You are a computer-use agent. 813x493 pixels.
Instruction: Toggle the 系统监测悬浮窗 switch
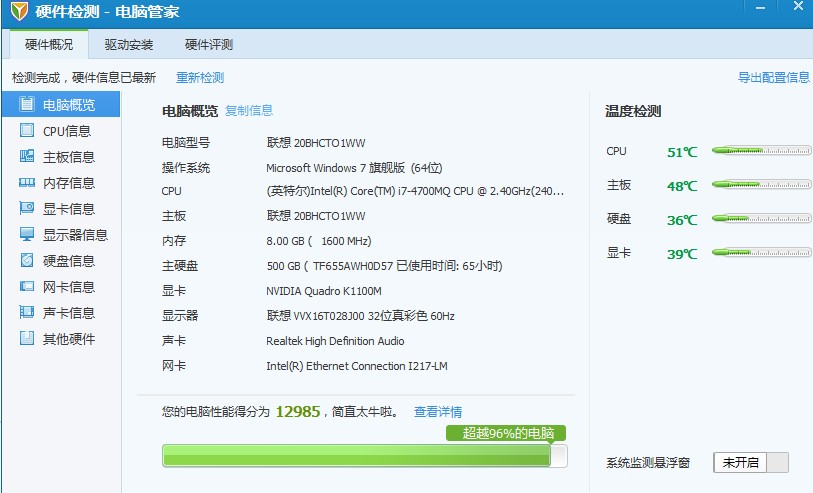pos(751,462)
